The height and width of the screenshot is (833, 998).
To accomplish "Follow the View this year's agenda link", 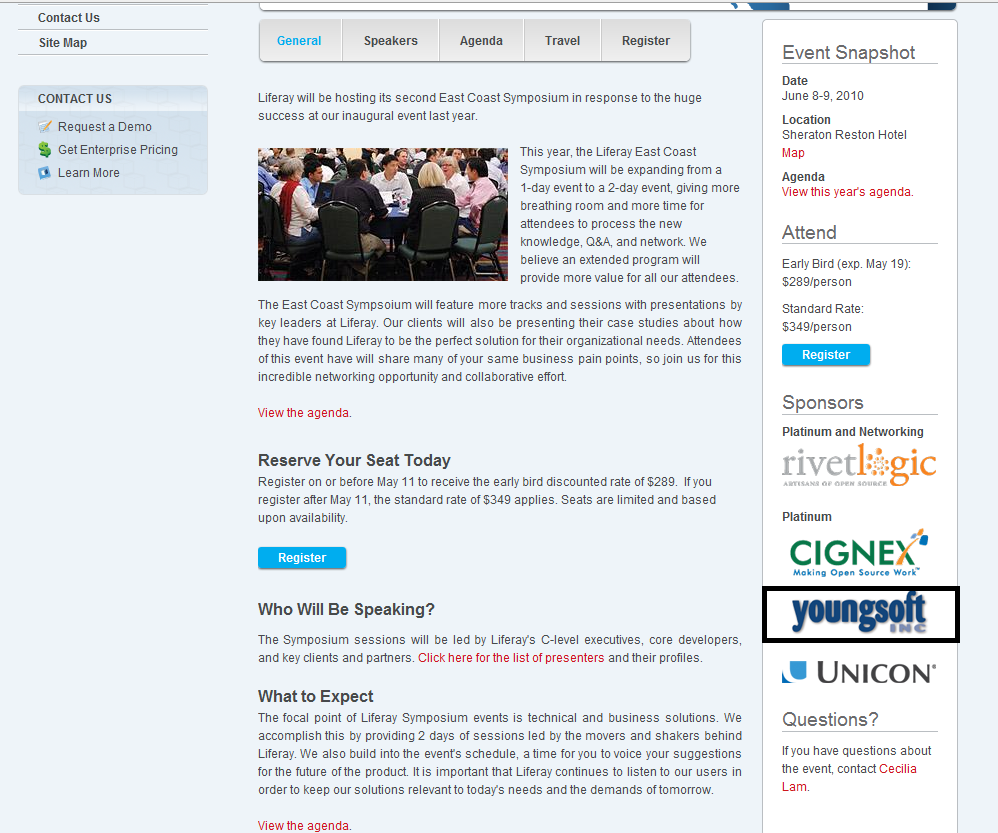I will click(846, 192).
